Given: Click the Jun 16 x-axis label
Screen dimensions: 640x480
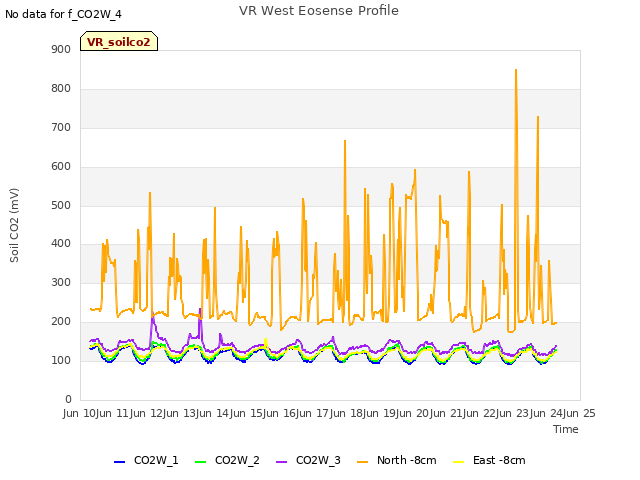Looking at the screenshot, I should click(281, 413).
